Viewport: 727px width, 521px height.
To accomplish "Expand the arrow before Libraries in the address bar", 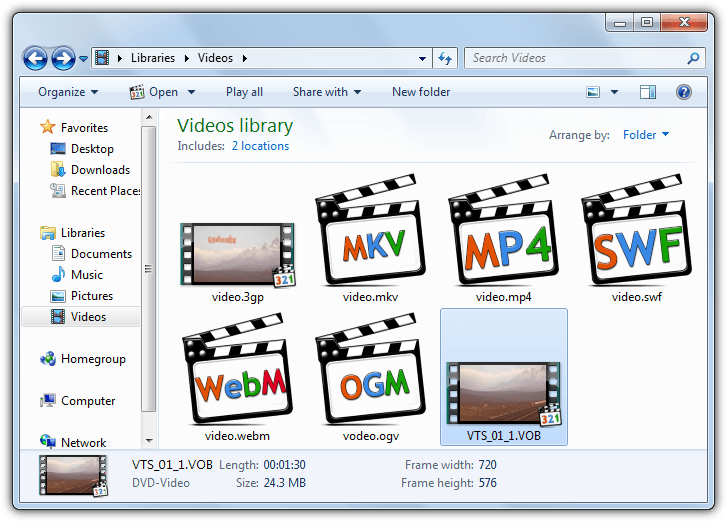I will 120,58.
